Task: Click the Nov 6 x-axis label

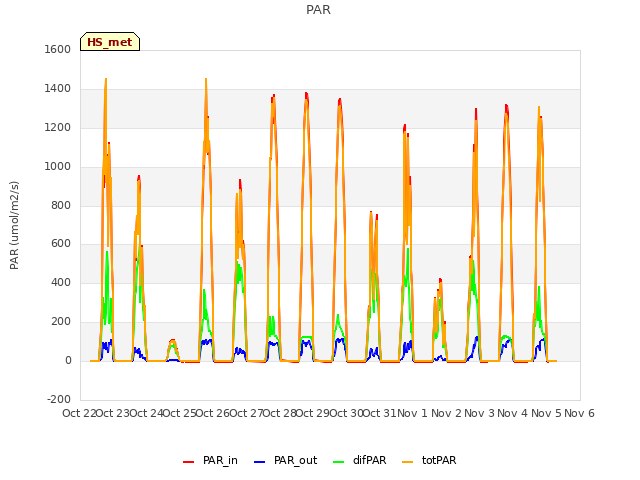Action: 579,413
